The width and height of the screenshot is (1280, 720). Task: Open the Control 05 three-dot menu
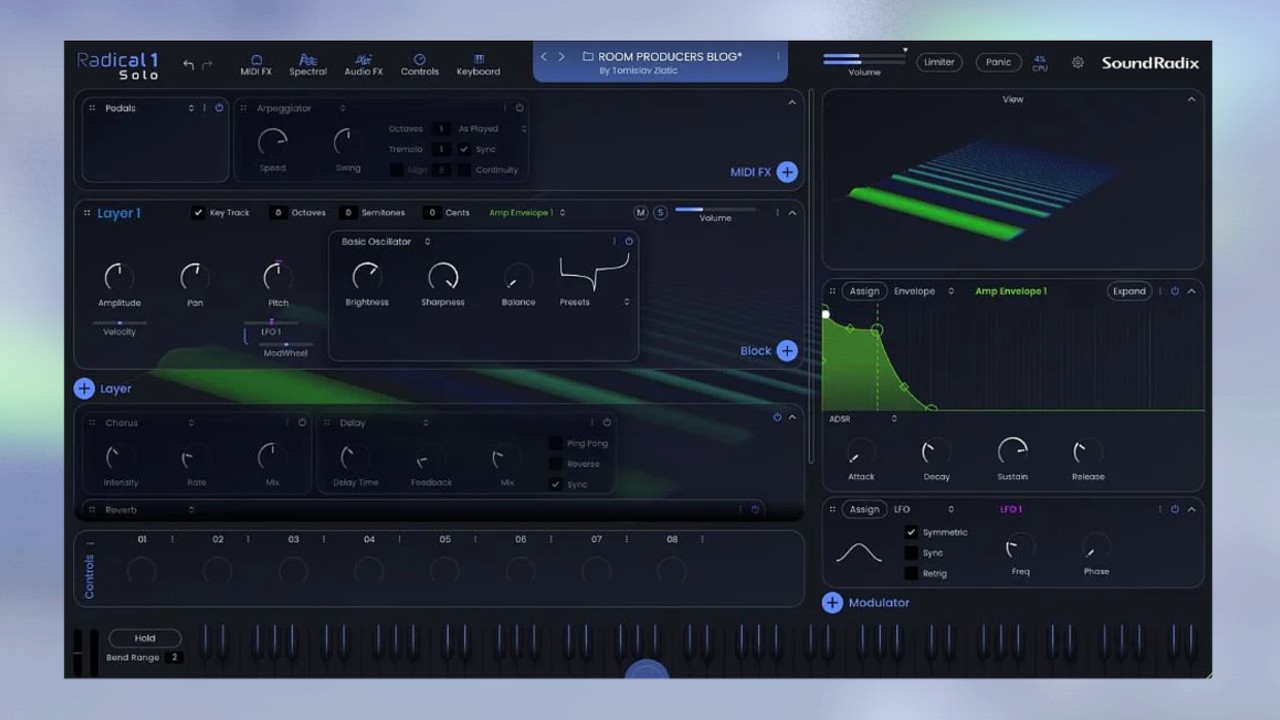[475, 539]
